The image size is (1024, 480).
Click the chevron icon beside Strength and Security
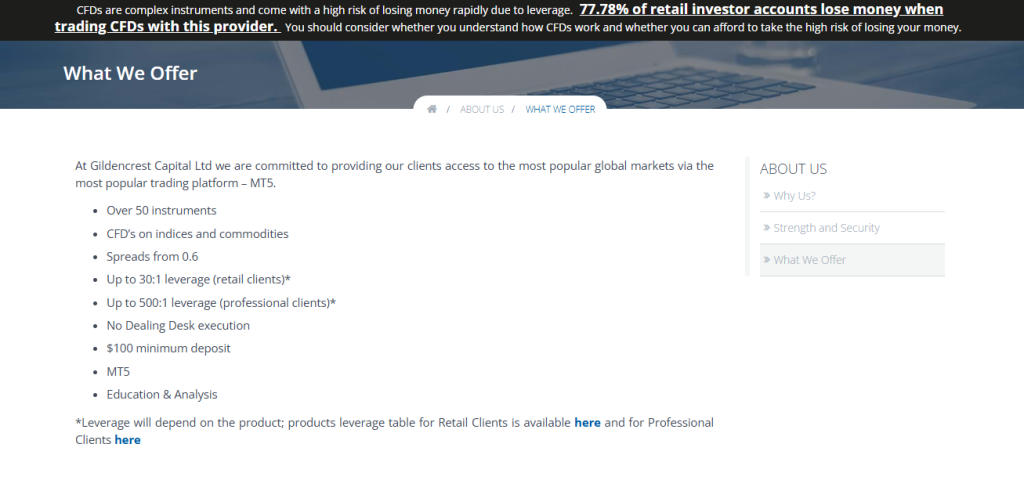766,228
